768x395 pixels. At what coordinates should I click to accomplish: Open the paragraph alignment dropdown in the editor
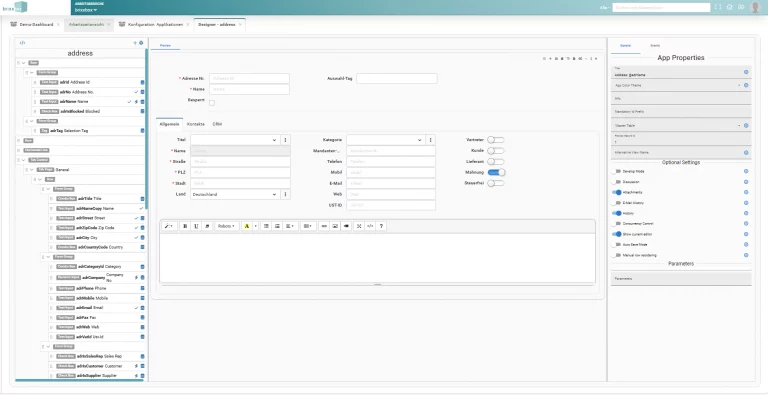point(290,226)
